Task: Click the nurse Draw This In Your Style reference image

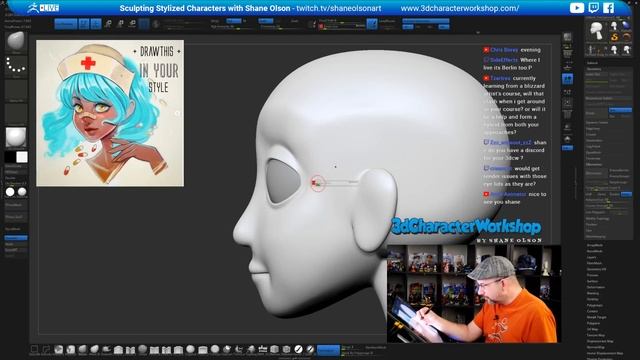Action: pyautogui.click(x=110, y=113)
